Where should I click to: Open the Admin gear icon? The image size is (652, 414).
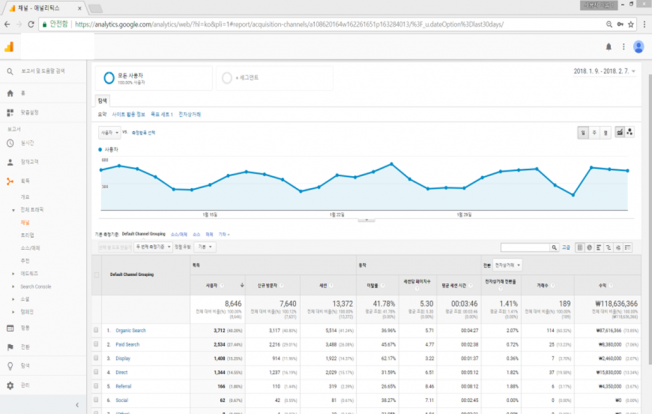pos(10,385)
